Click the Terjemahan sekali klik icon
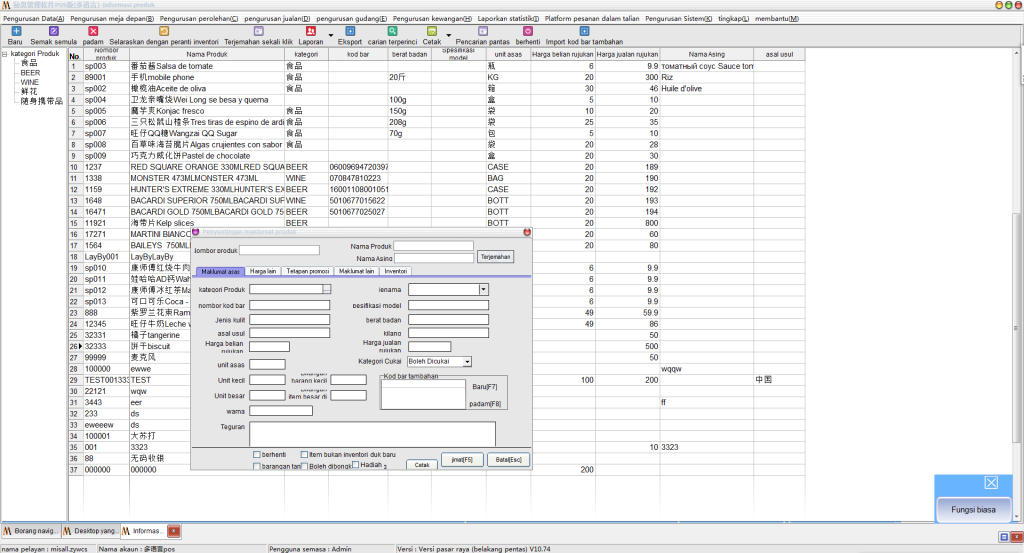The height and width of the screenshot is (553, 1024). (x=257, y=31)
